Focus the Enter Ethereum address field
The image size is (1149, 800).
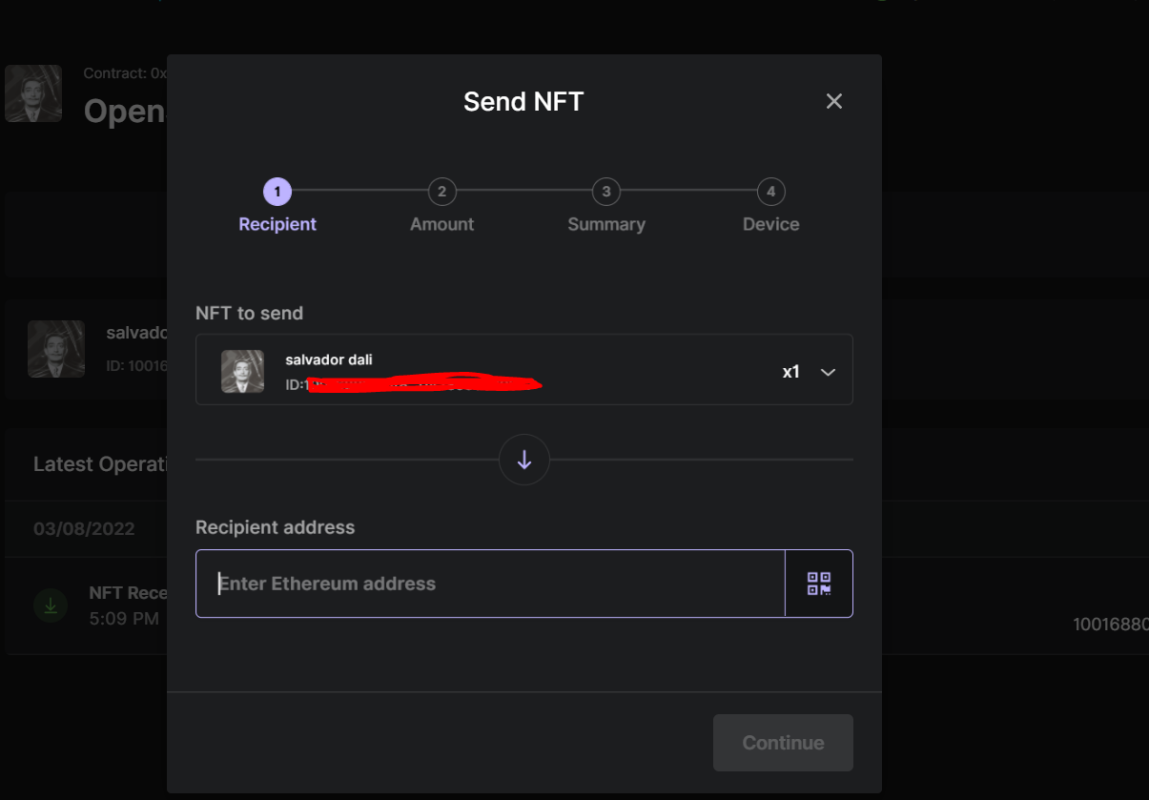pos(490,584)
